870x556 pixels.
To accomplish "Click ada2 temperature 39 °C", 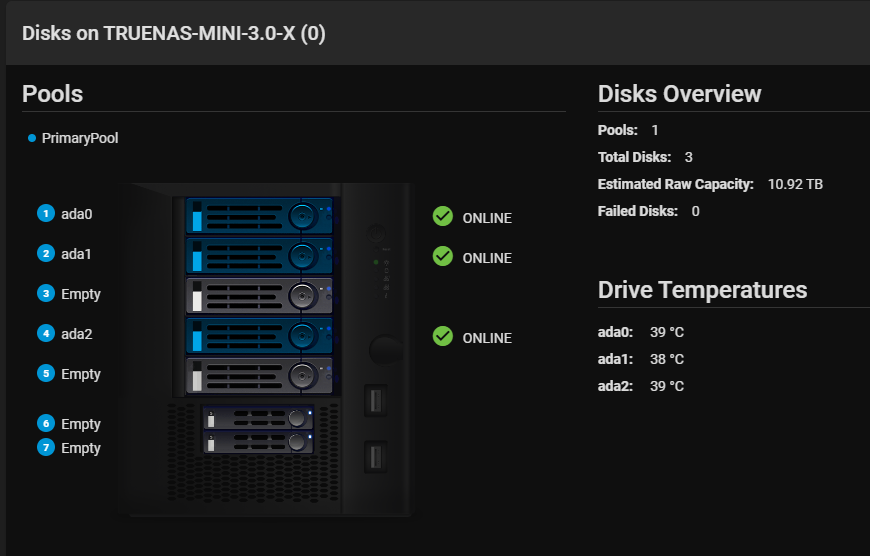I will [667, 386].
